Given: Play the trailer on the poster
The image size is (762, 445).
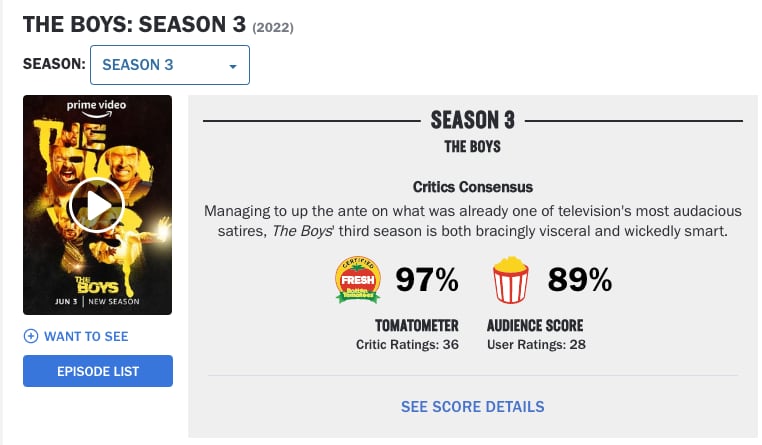Looking at the screenshot, I should (97, 205).
